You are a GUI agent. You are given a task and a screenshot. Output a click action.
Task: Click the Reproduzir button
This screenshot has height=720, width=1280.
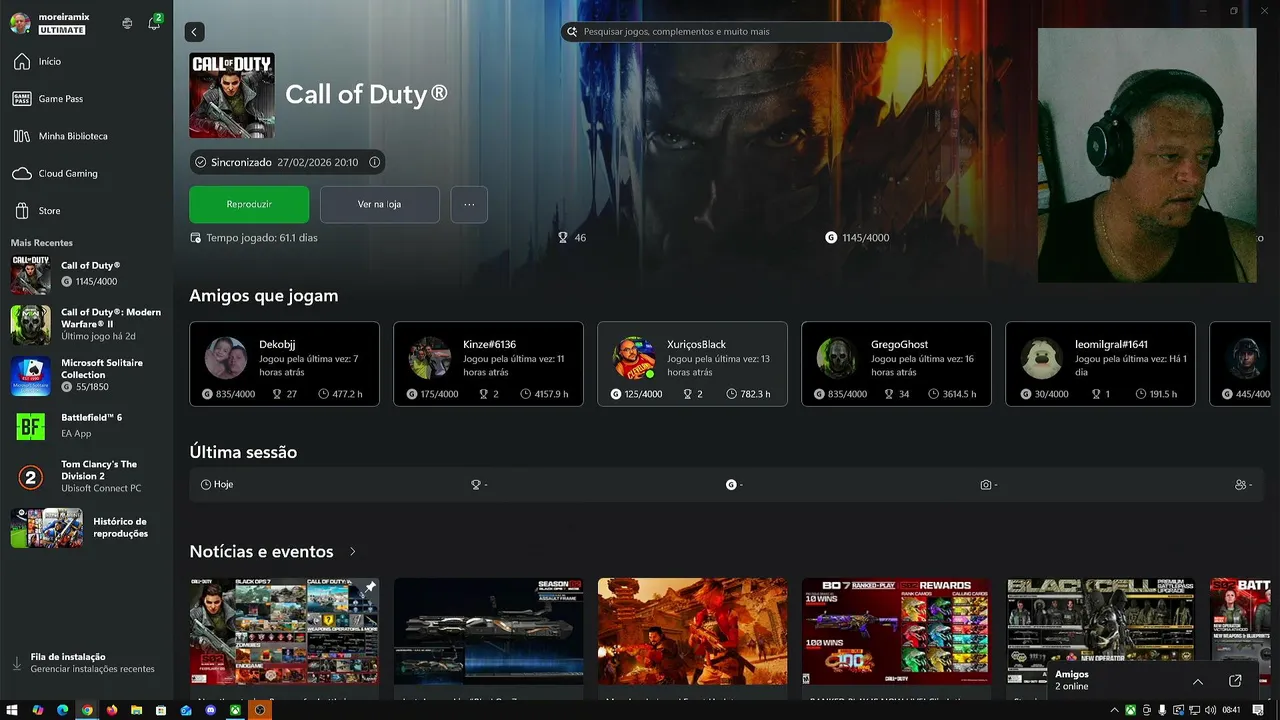click(249, 204)
